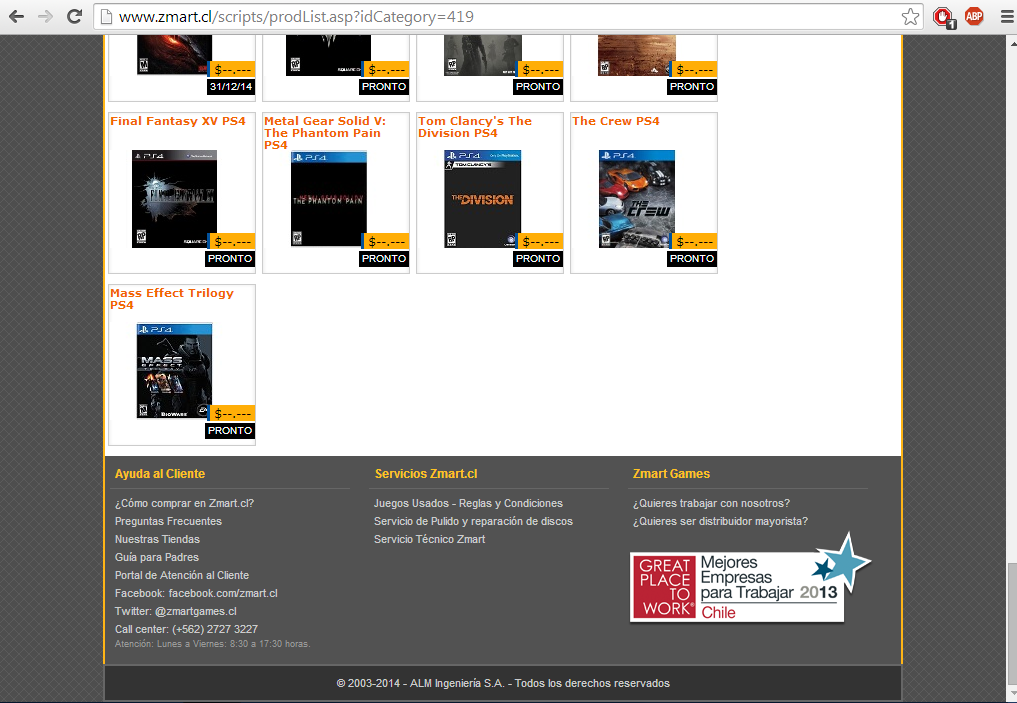Screen dimensions: 1017x703
Task: Click the 'Ayuda al Cliente' footer heading
Action: pyautogui.click(x=160, y=474)
